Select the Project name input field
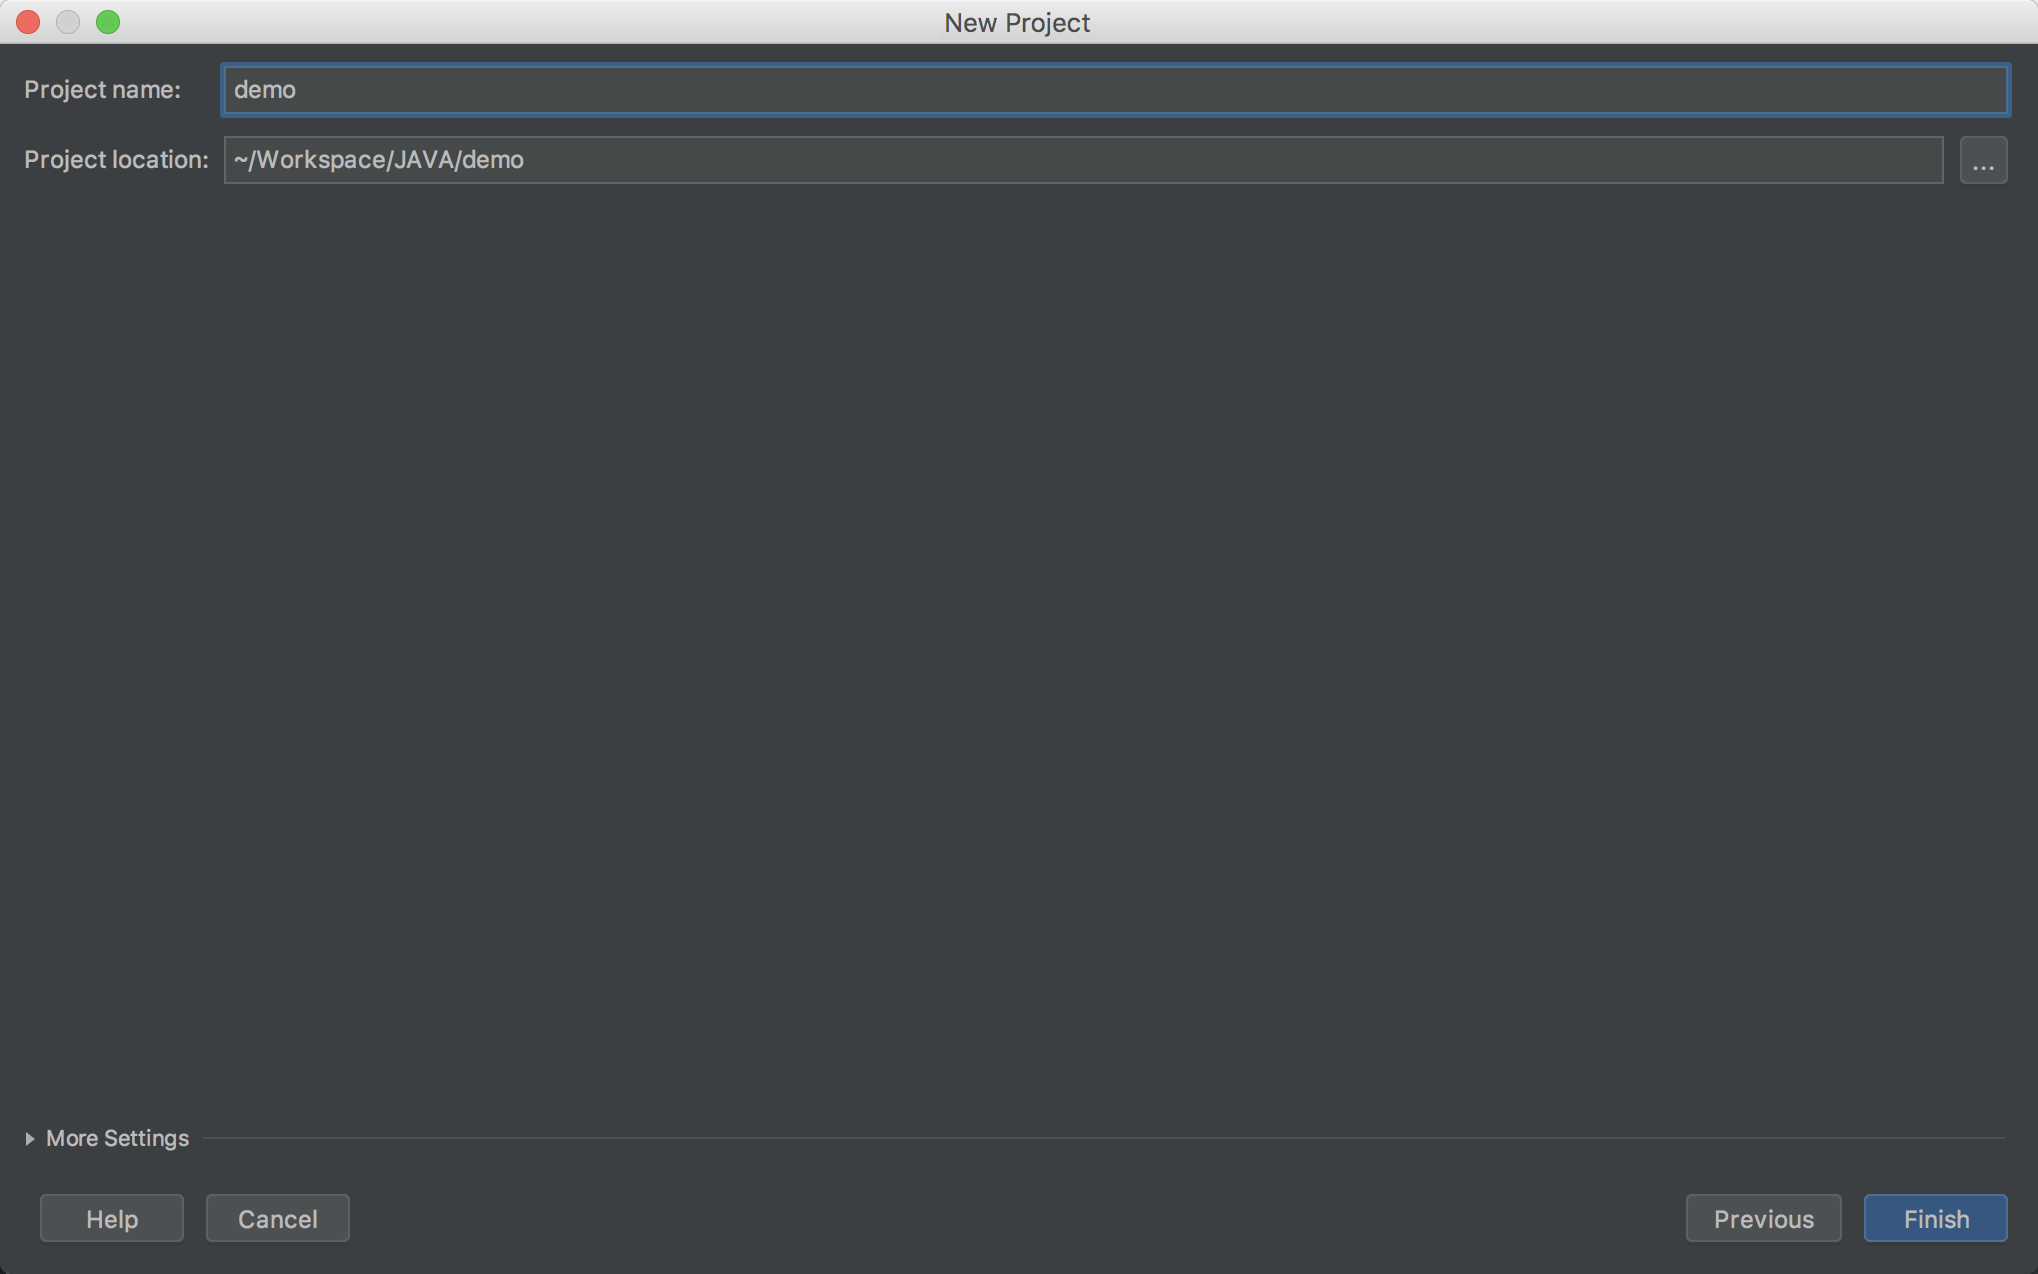This screenshot has width=2038, height=1274. pyautogui.click(x=1115, y=90)
